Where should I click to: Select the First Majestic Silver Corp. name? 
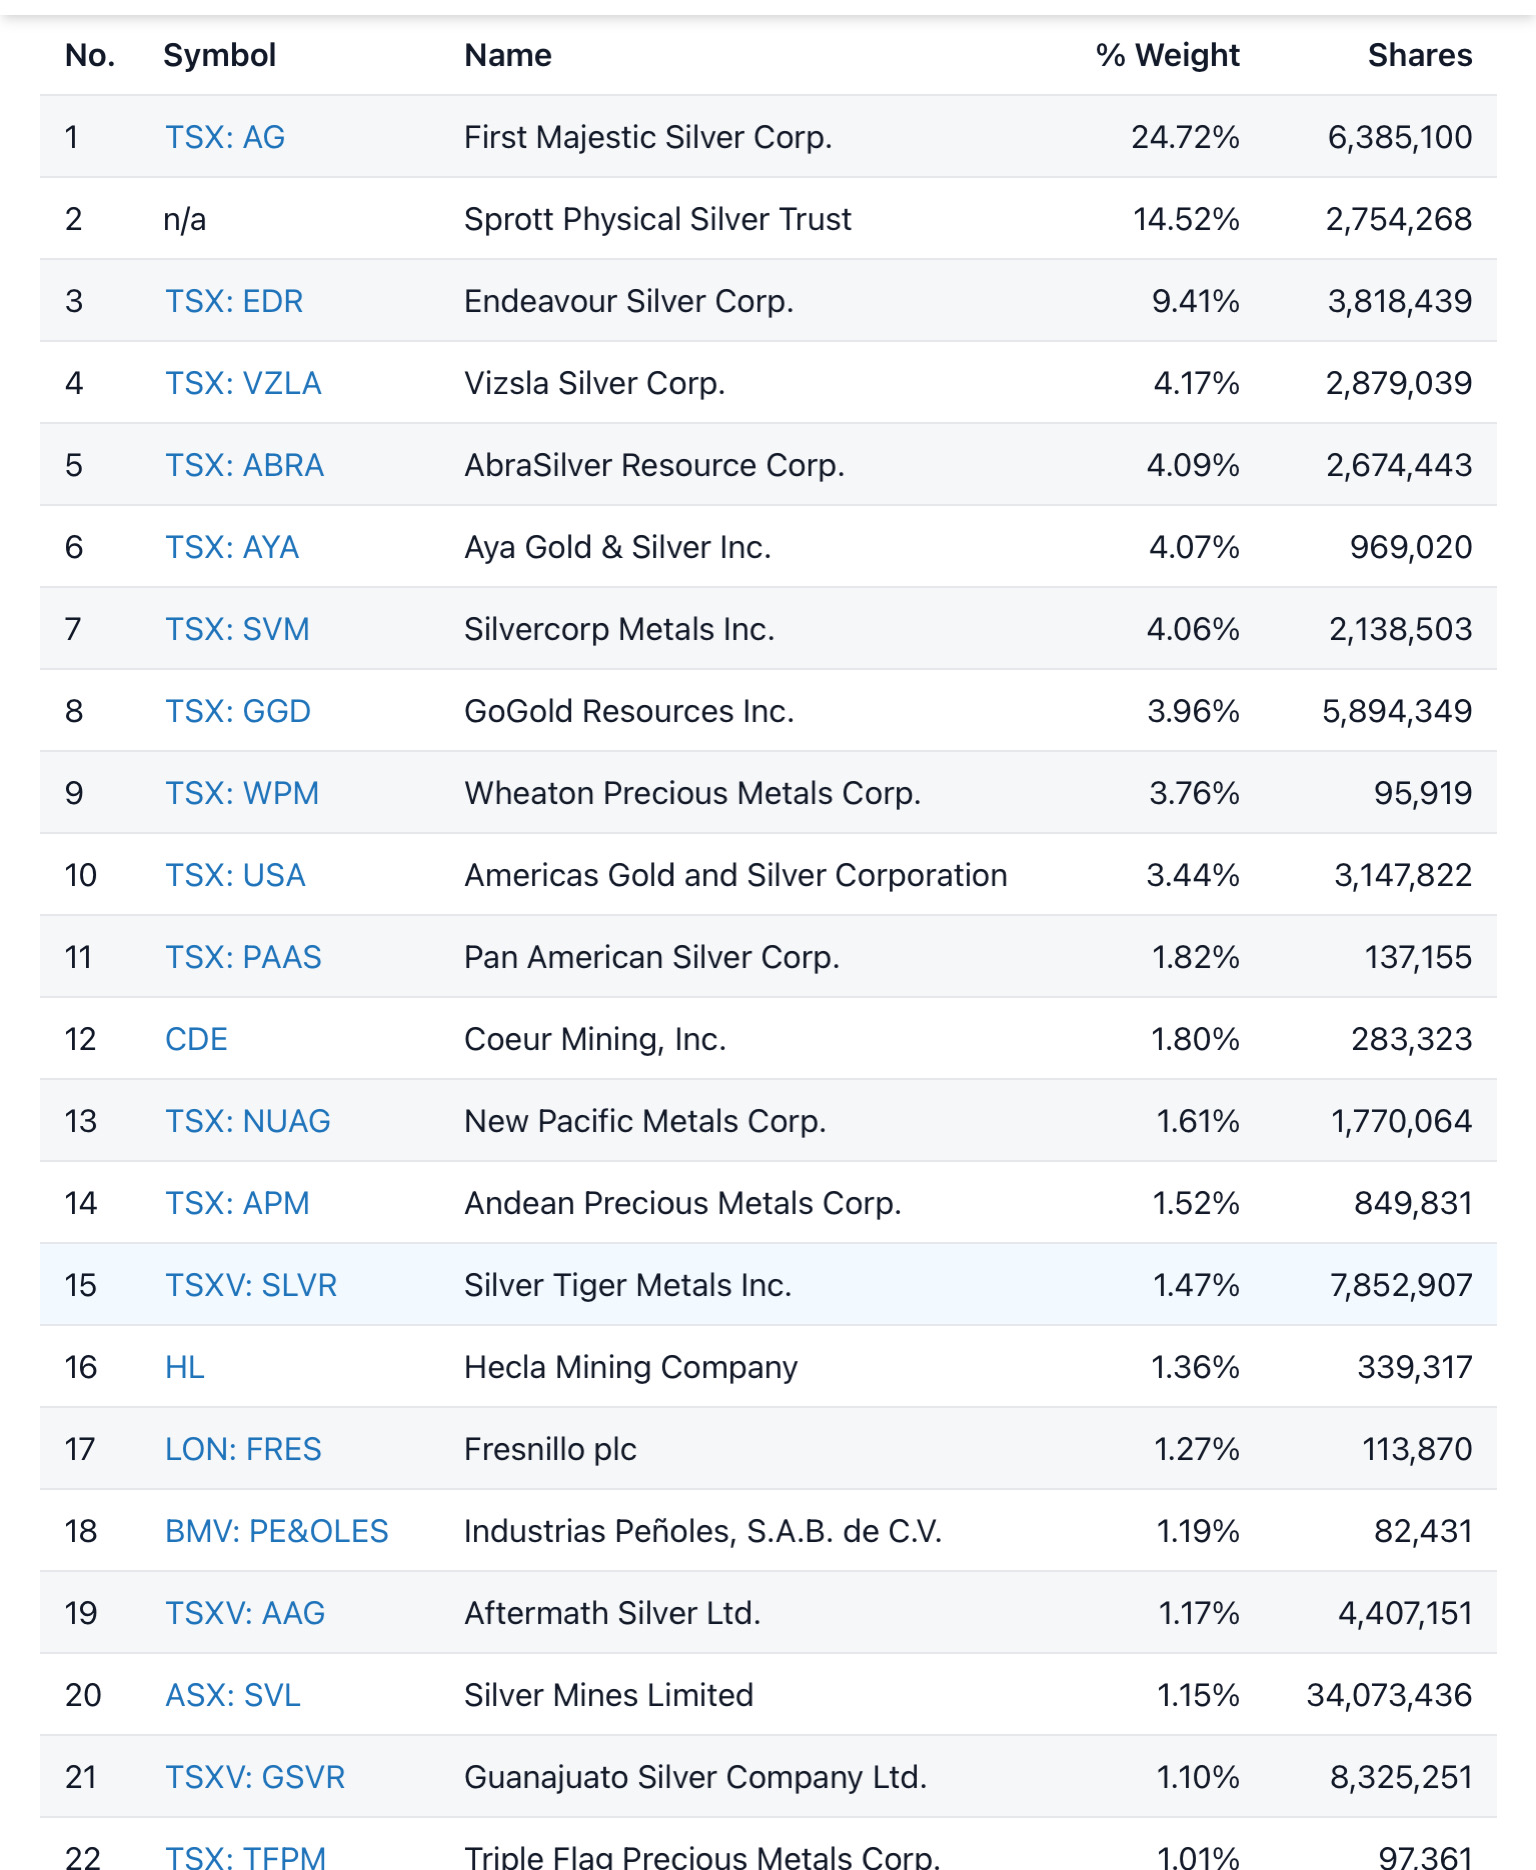[x=648, y=137]
